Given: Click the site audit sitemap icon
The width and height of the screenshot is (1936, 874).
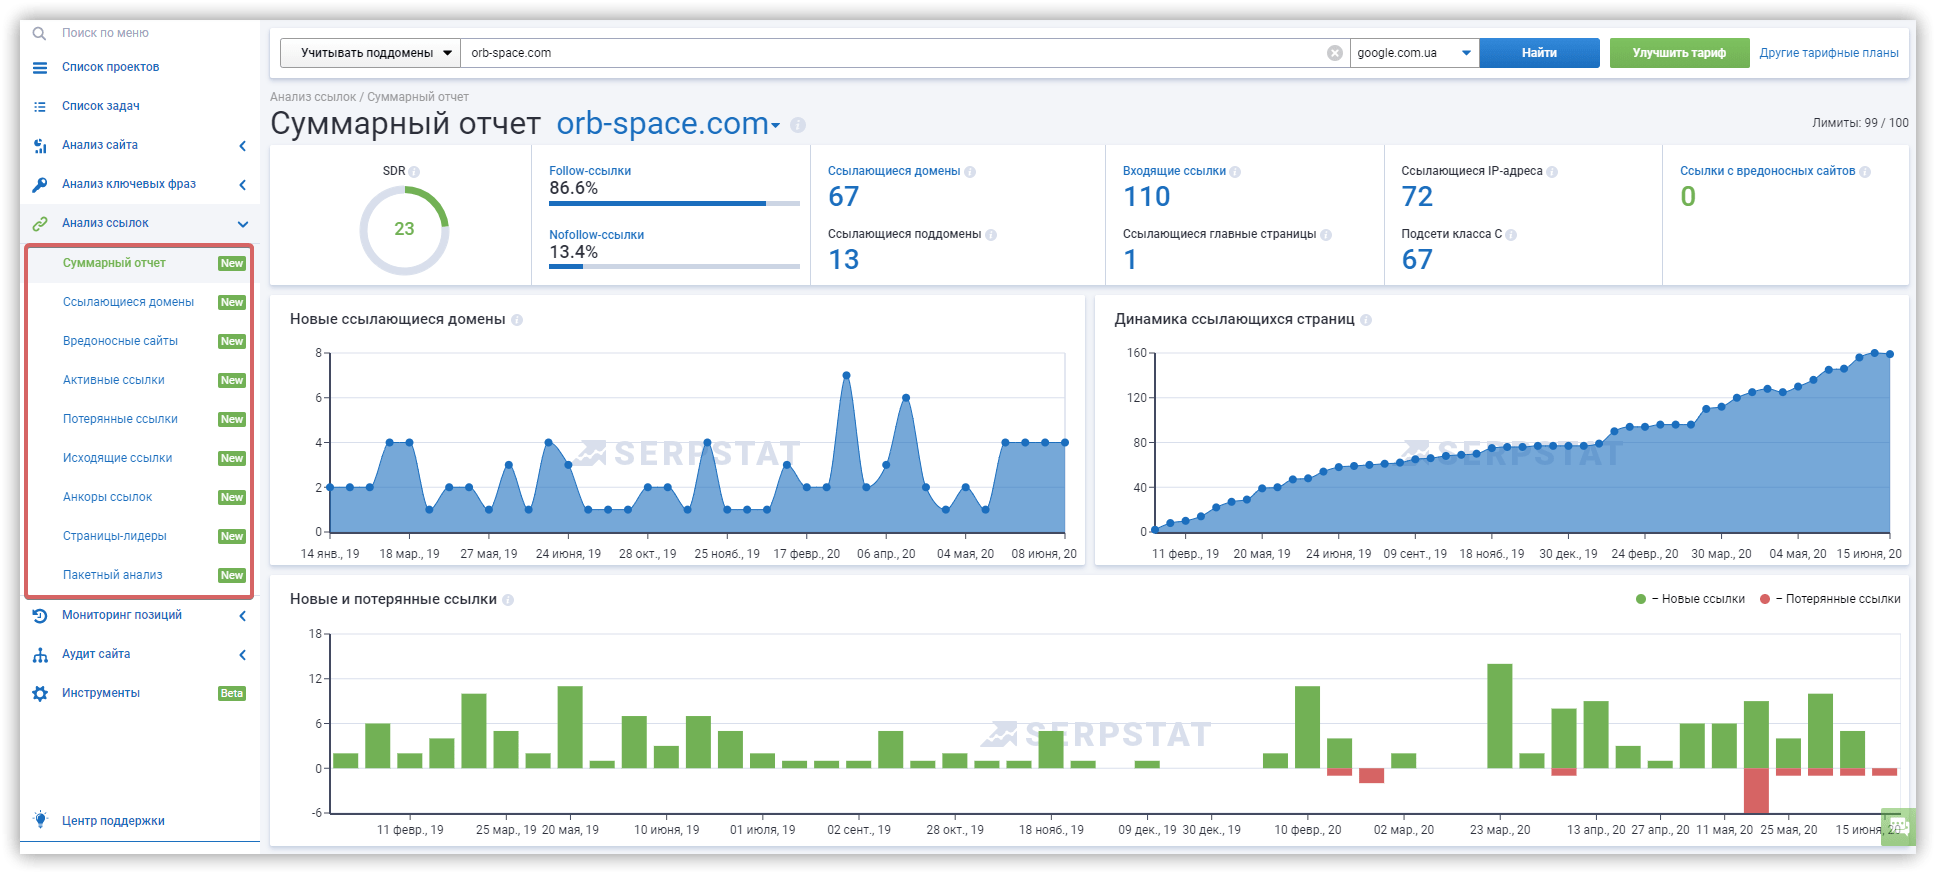Looking at the screenshot, I should point(40,655).
